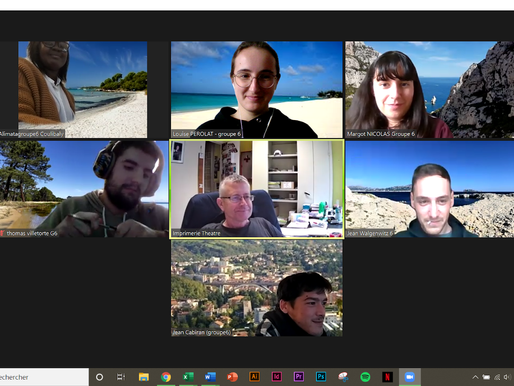Open PowerPoint from the taskbar
Image resolution: width=514 pixels, height=386 pixels.
click(232, 377)
